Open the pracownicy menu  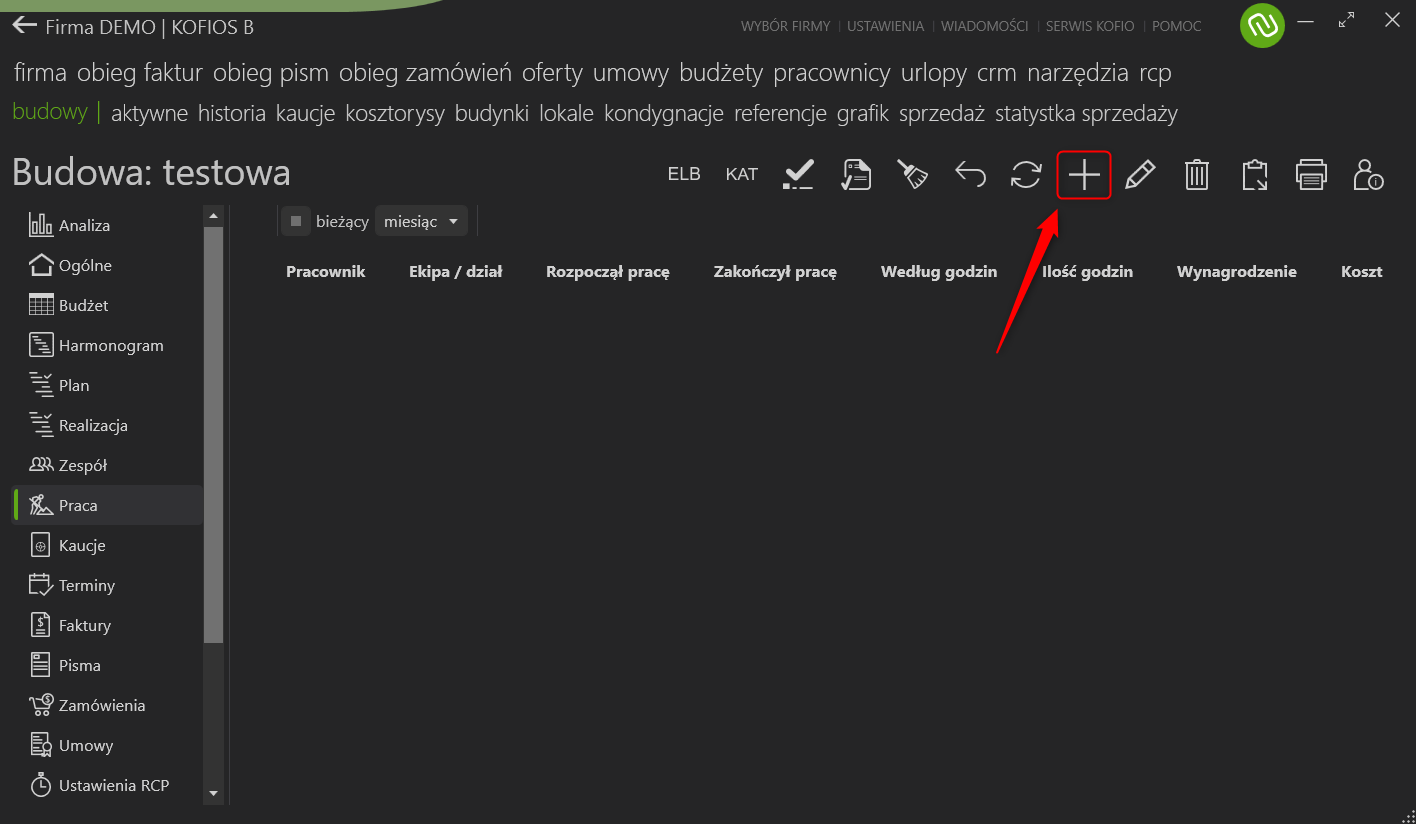[832, 73]
